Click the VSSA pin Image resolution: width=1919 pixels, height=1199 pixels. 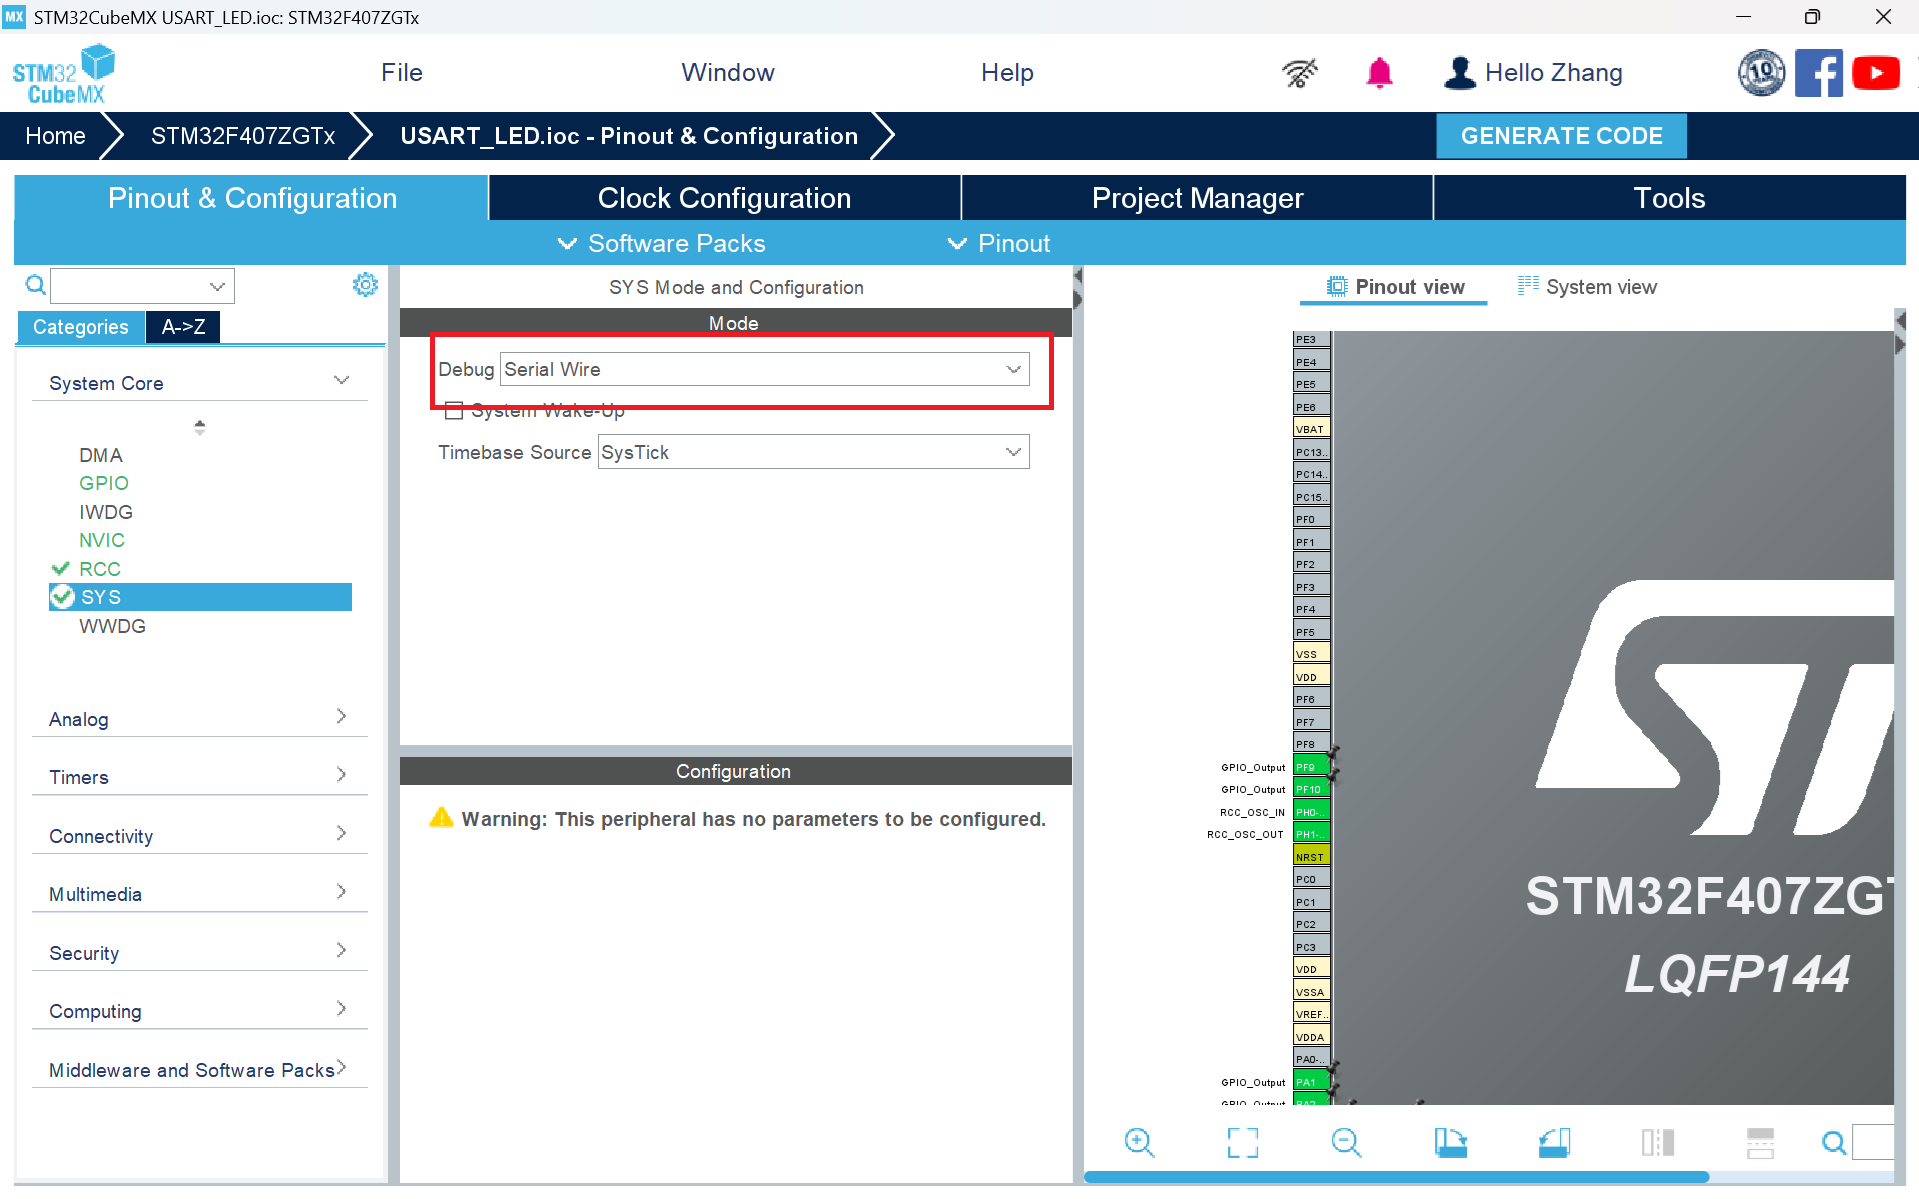point(1311,992)
